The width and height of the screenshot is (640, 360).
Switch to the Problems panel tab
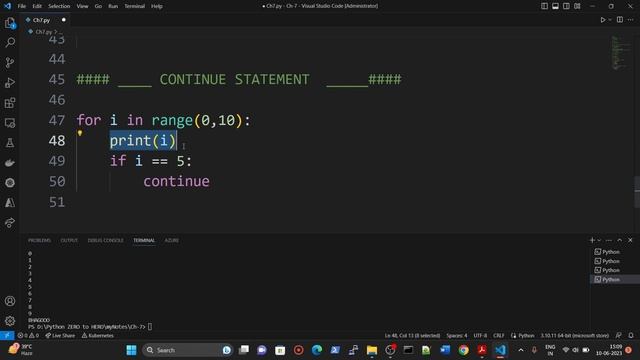(x=39, y=240)
